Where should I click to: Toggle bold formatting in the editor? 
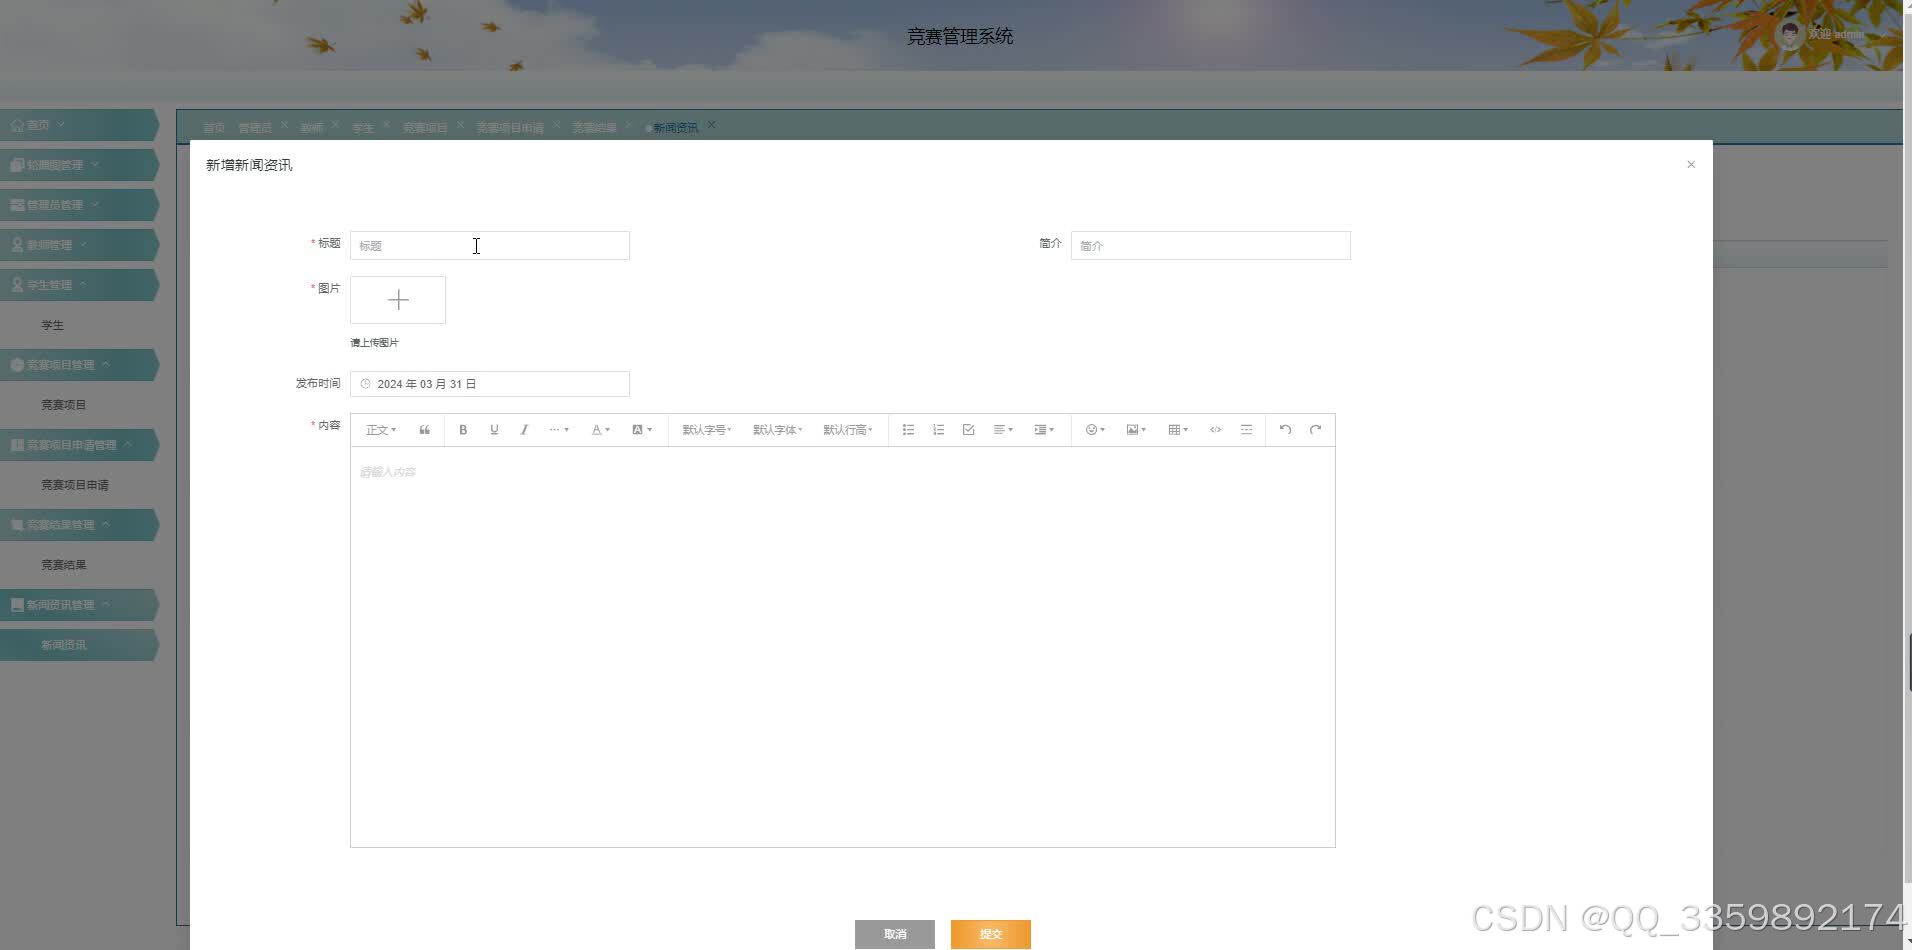coord(463,430)
